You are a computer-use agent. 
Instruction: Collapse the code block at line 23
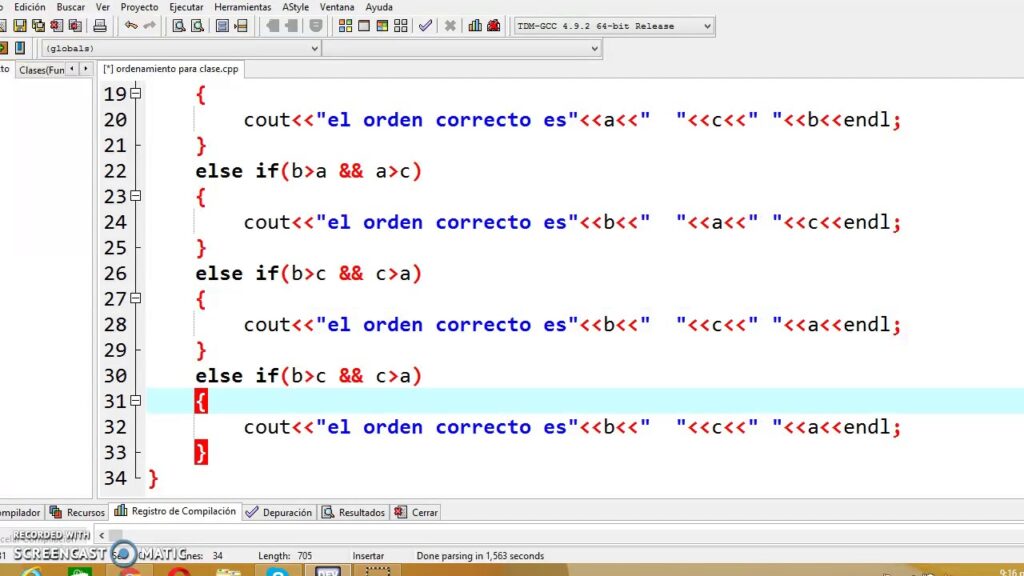pos(135,196)
